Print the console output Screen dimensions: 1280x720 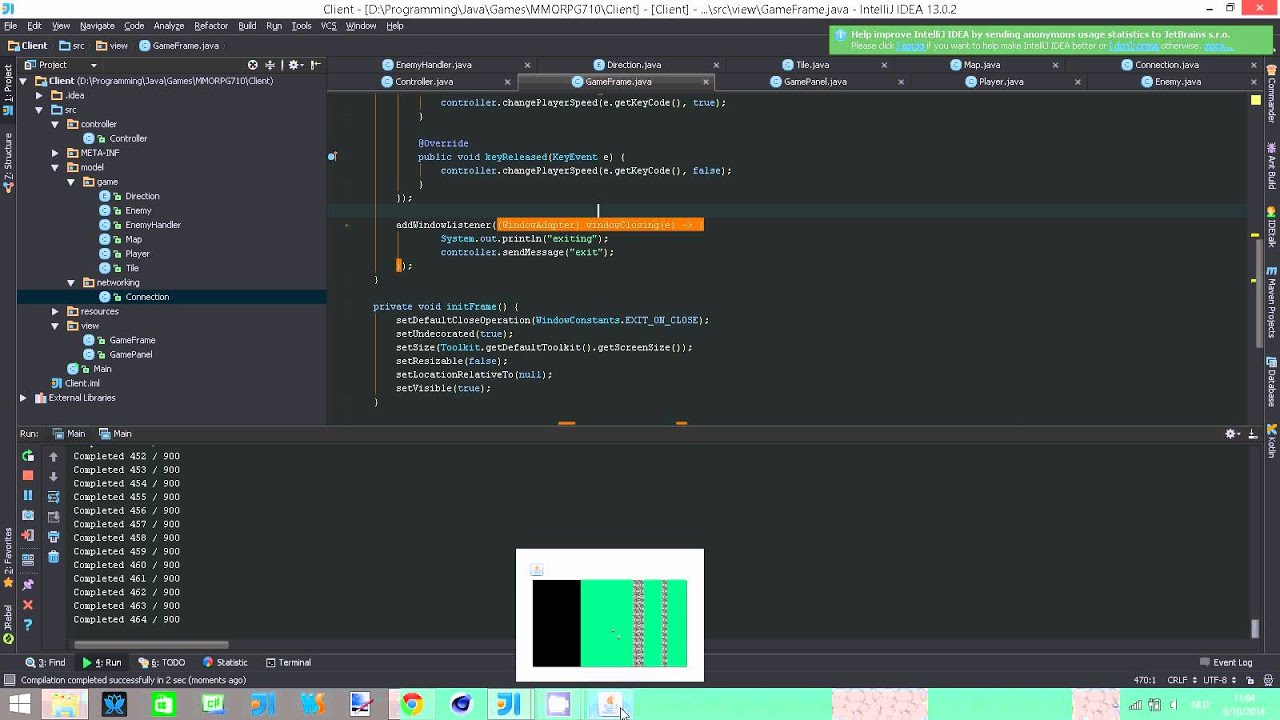(54, 538)
